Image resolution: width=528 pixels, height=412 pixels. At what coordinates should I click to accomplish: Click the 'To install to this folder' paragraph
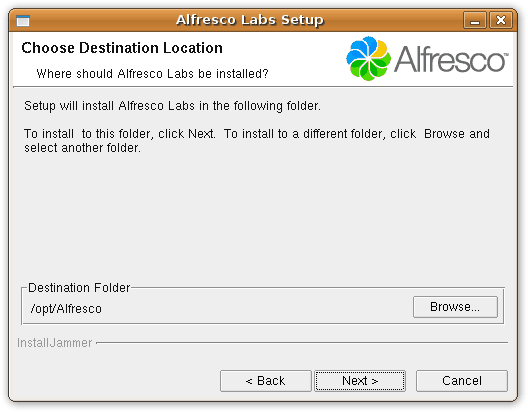click(257, 141)
